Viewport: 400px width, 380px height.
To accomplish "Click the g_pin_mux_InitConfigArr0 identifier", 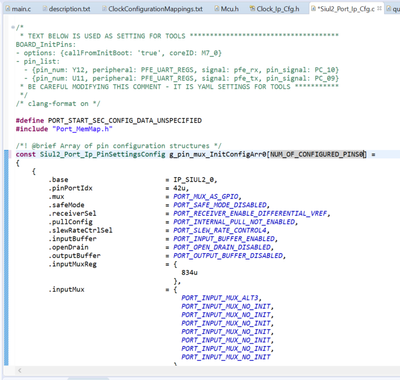I will click(218, 154).
